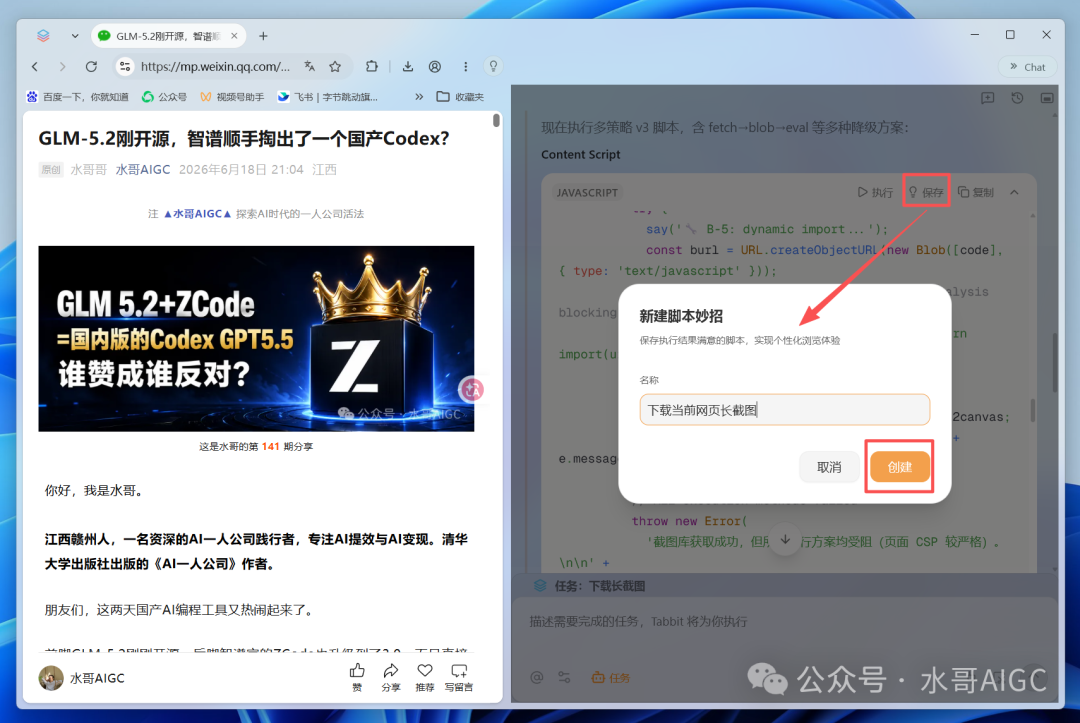The height and width of the screenshot is (723, 1080).
Task: Open the 百度一下 bookmark
Action: coord(77,97)
